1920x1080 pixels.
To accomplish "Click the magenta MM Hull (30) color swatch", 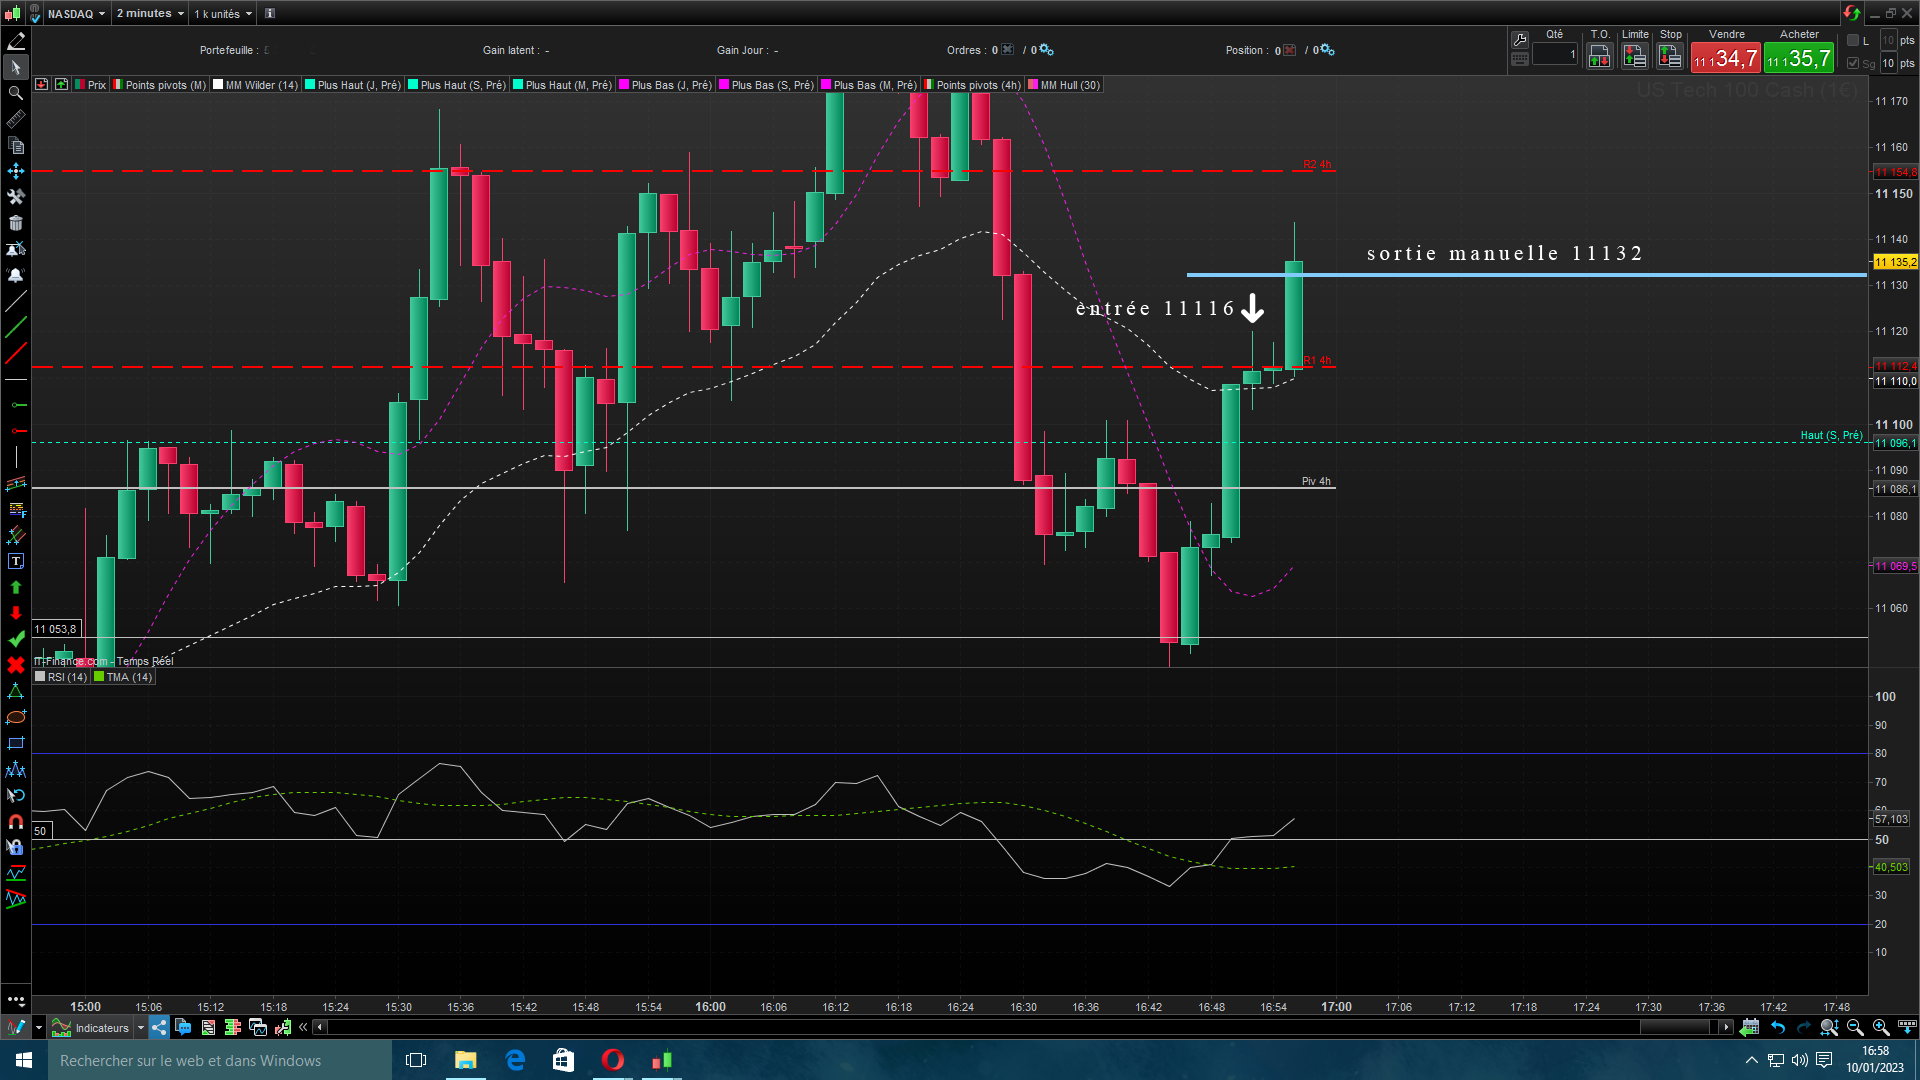I will pyautogui.click(x=1033, y=85).
